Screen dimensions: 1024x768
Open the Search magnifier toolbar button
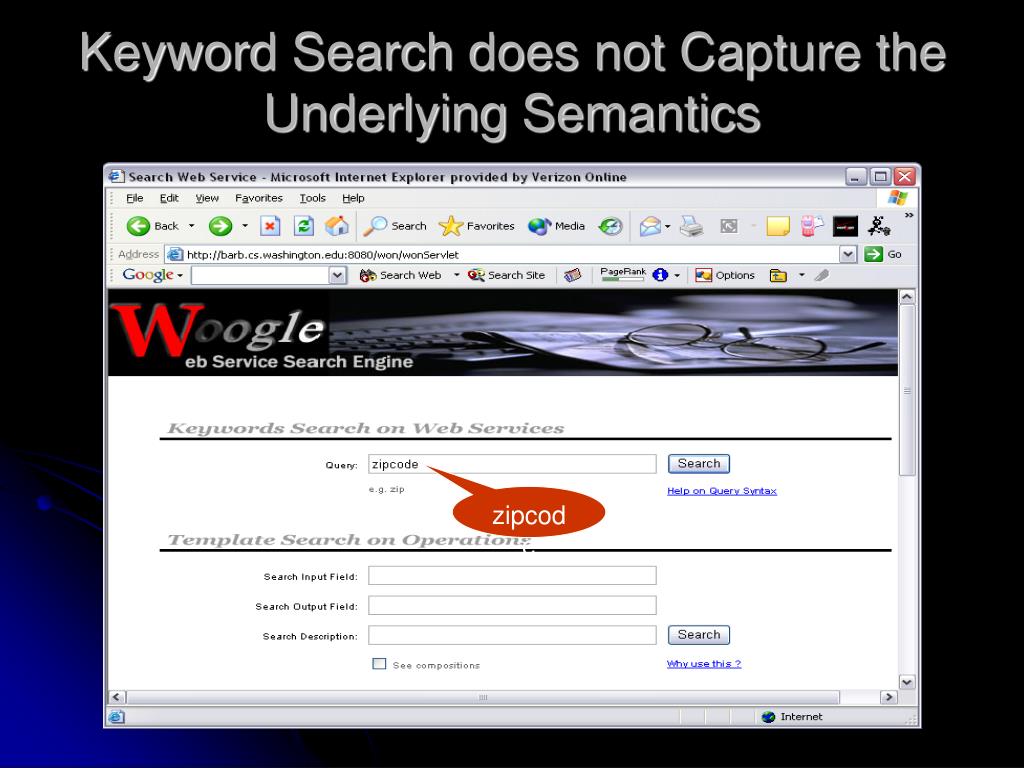point(394,226)
